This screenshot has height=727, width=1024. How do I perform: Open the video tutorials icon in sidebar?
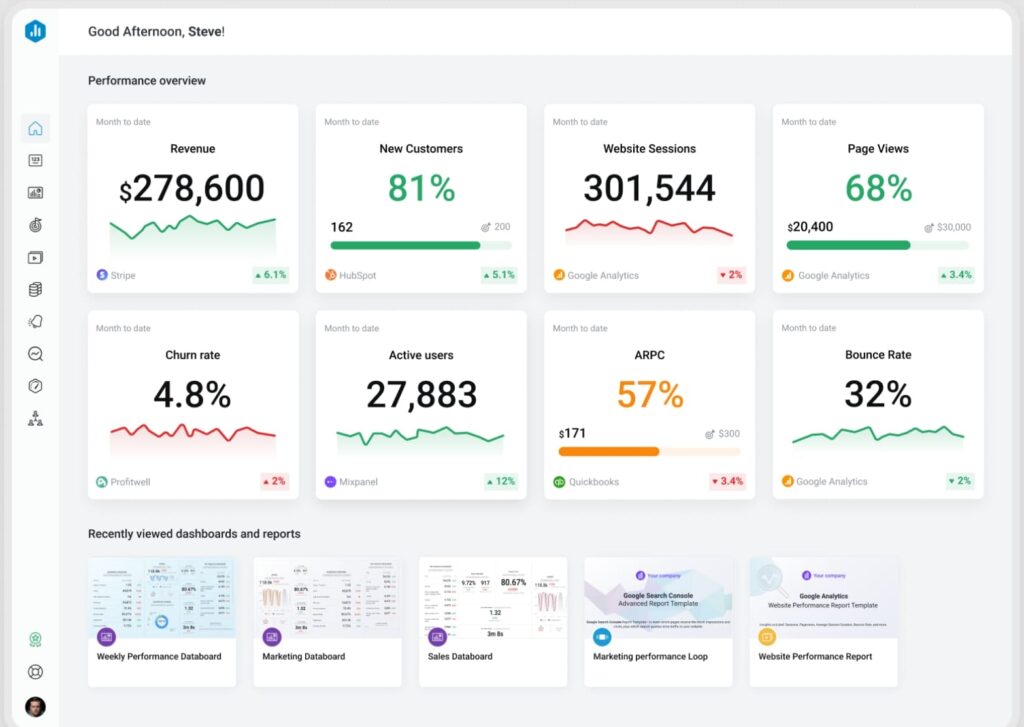coord(34,257)
